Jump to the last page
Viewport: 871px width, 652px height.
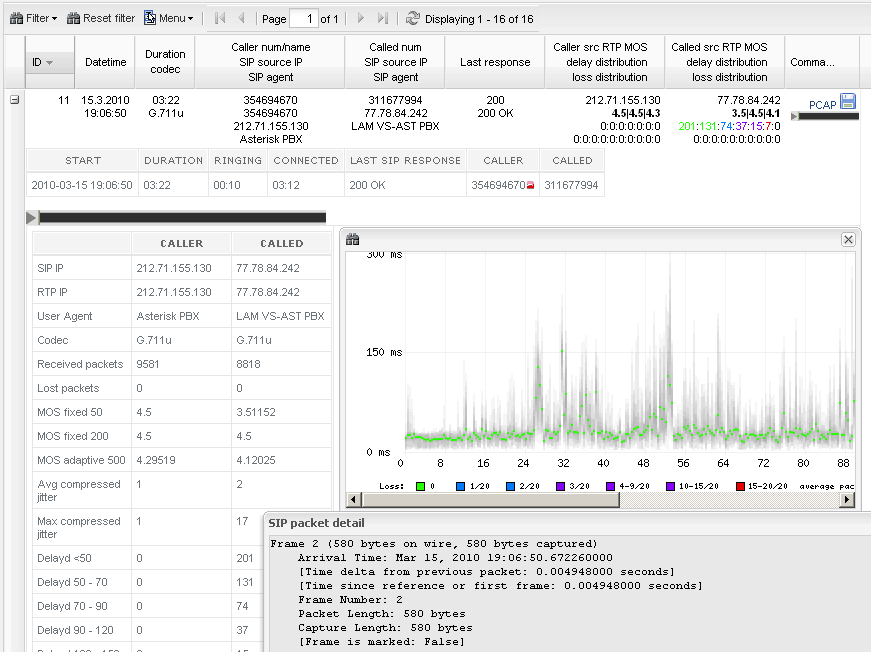pyautogui.click(x=382, y=18)
